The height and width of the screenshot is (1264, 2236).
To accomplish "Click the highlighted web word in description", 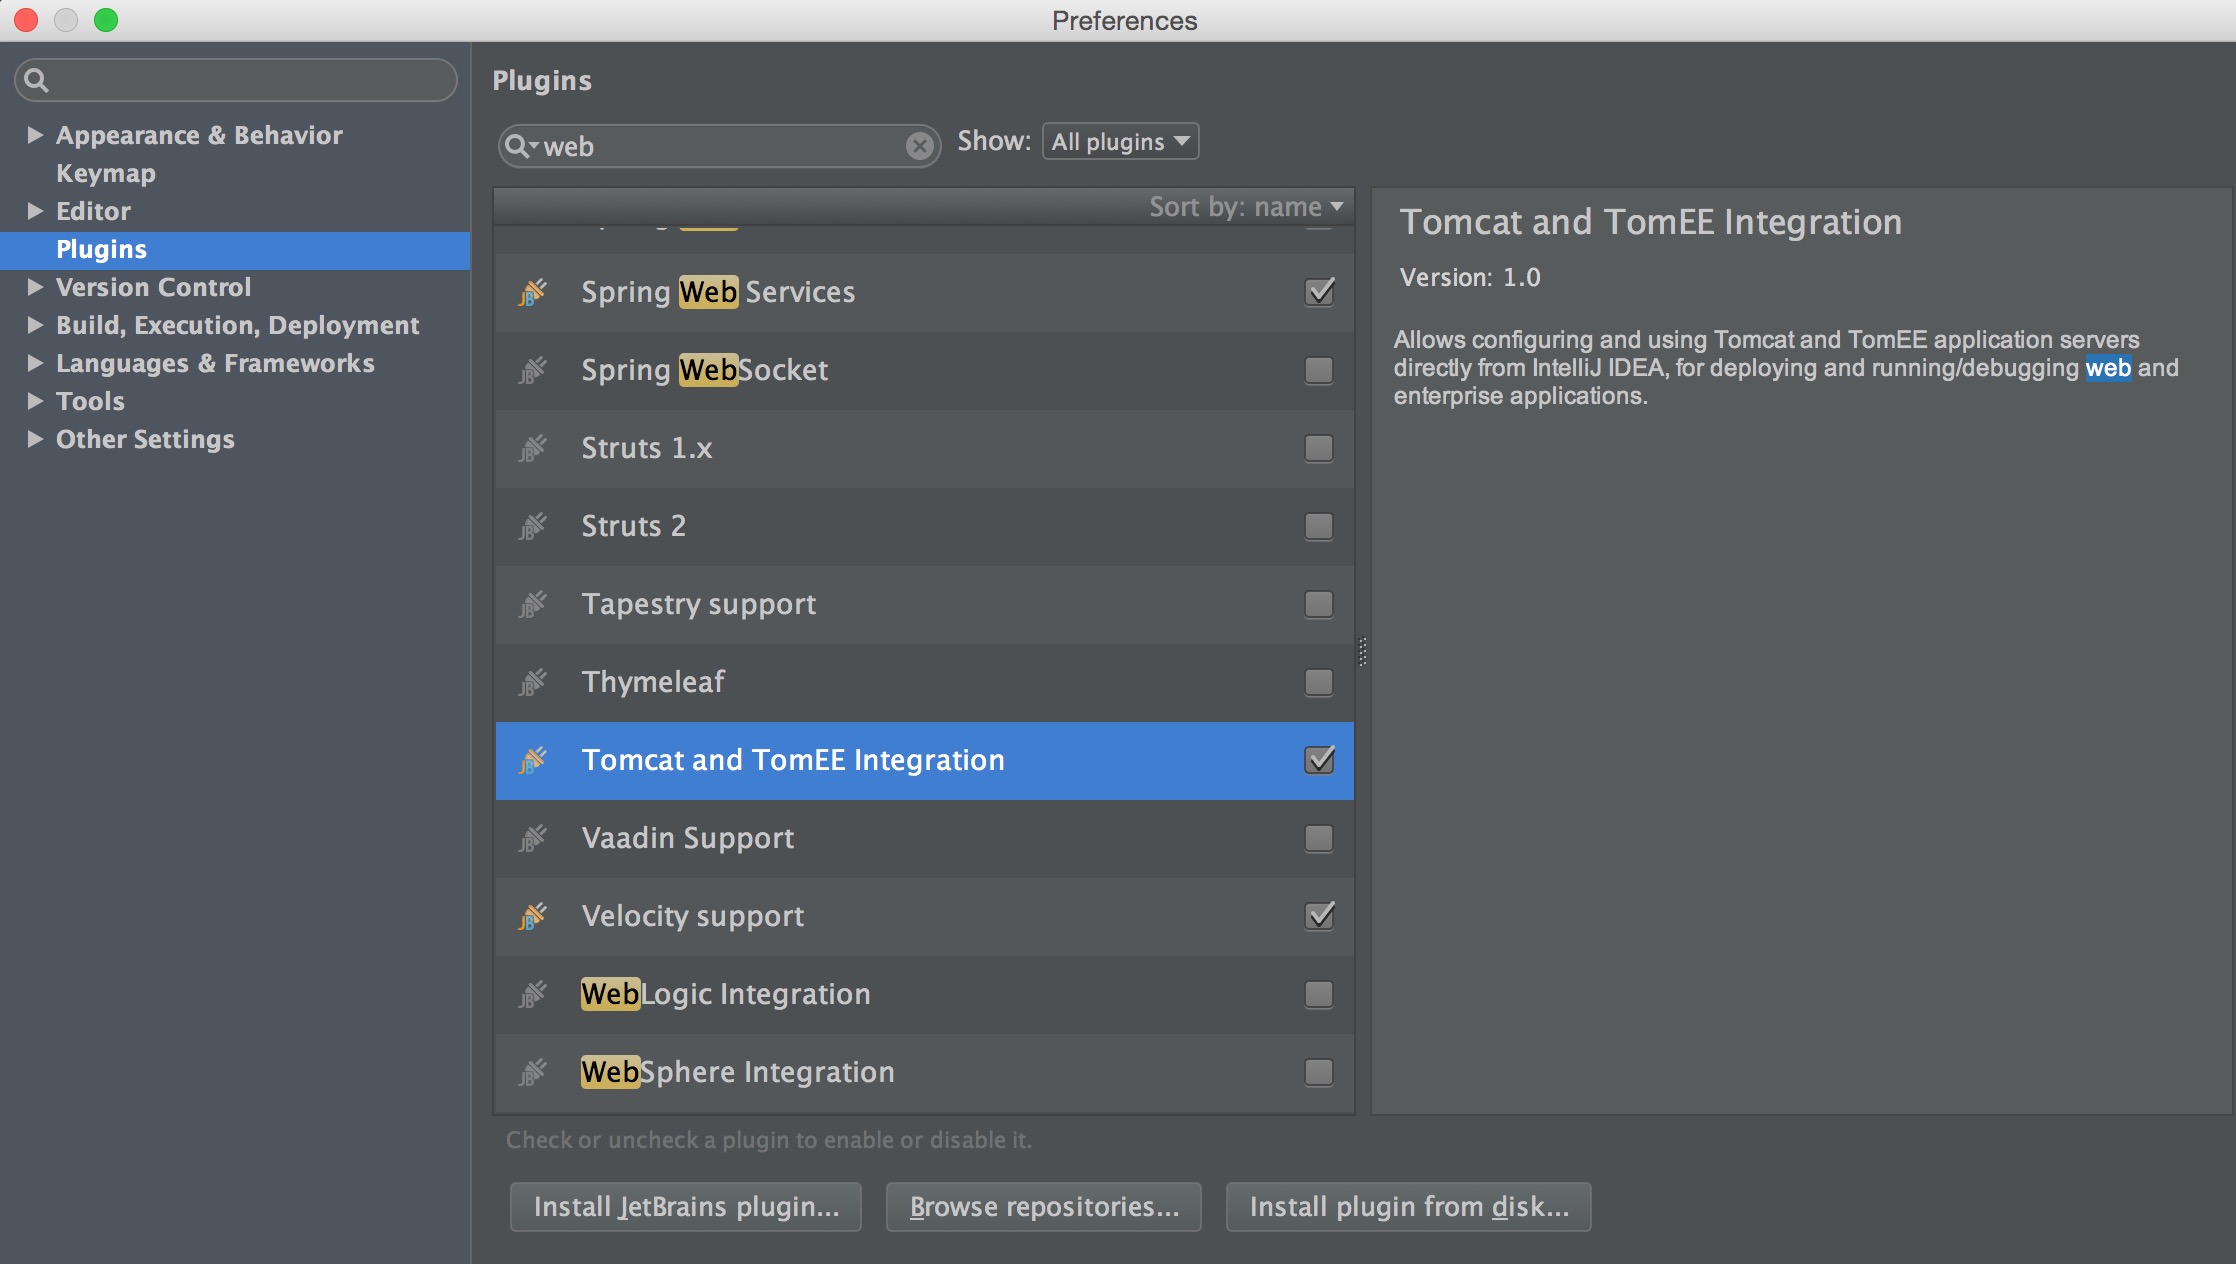I will (x=2108, y=368).
